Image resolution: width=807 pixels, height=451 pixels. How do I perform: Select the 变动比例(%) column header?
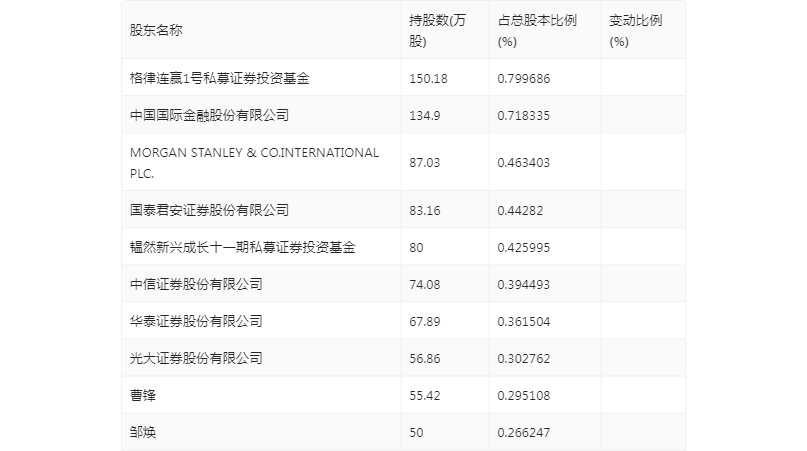coord(636,31)
